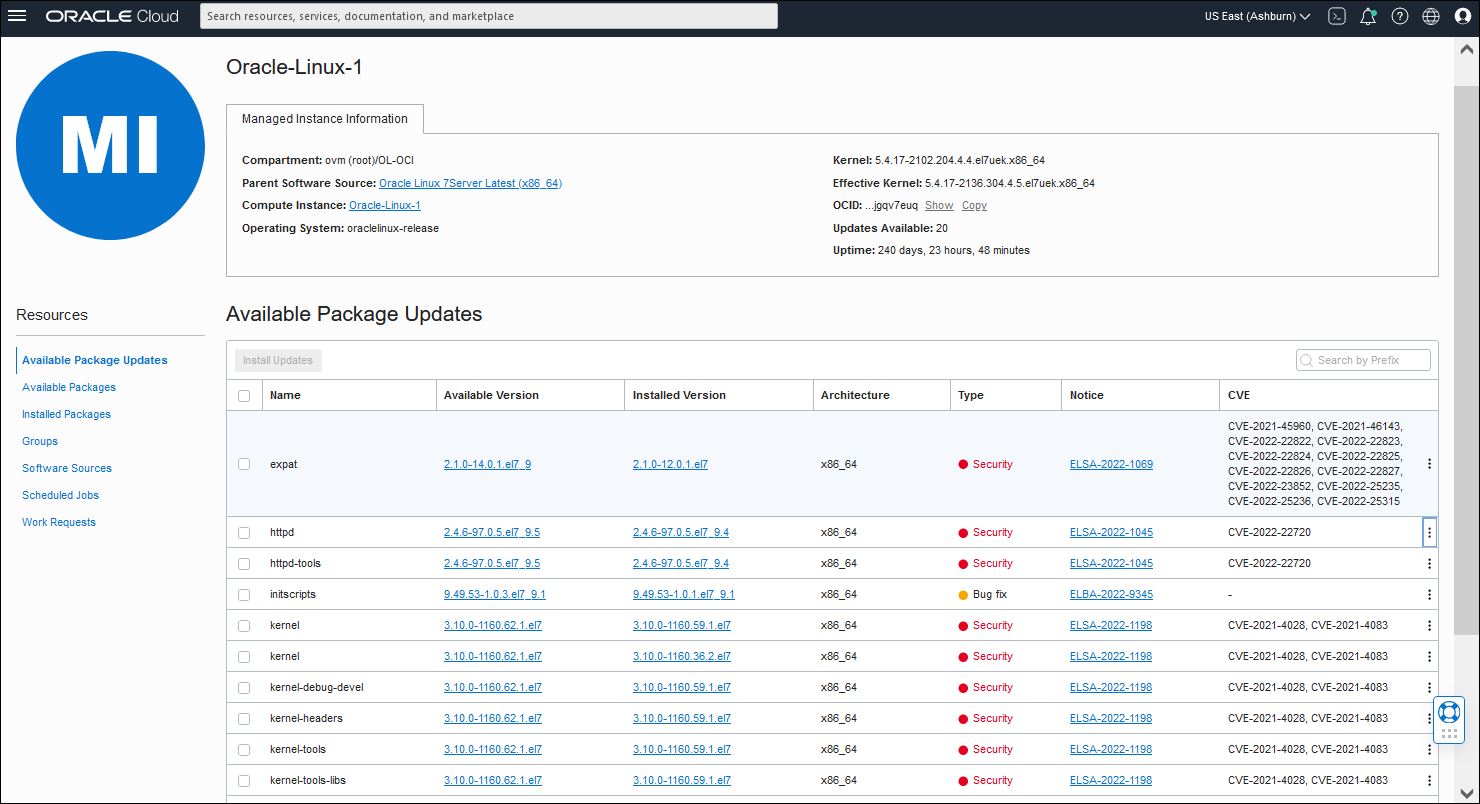Click the right-side vertical scrollbar
The height and width of the screenshot is (804, 1480).
[x=1467, y=400]
